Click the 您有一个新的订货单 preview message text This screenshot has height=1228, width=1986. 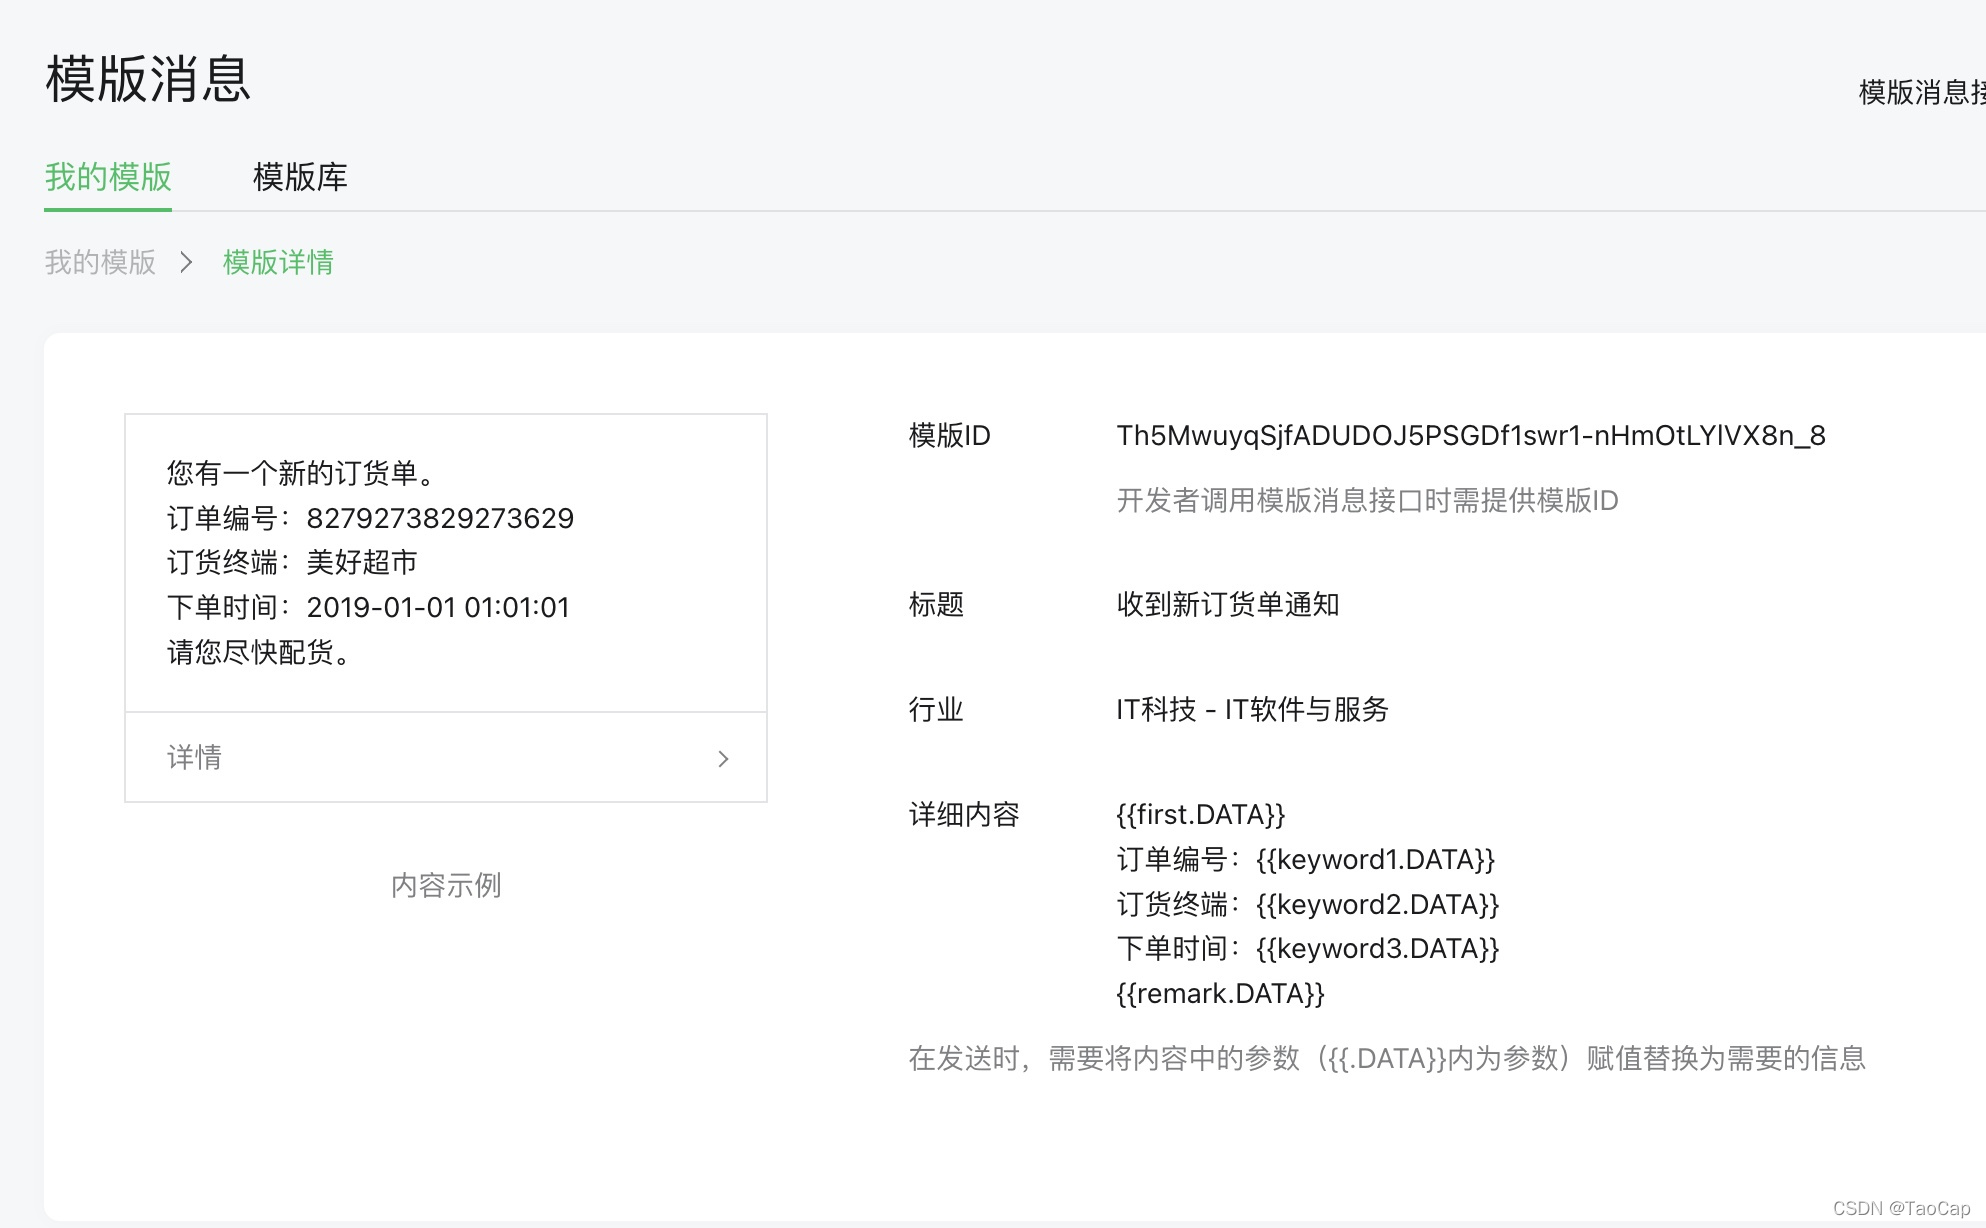coord(300,473)
